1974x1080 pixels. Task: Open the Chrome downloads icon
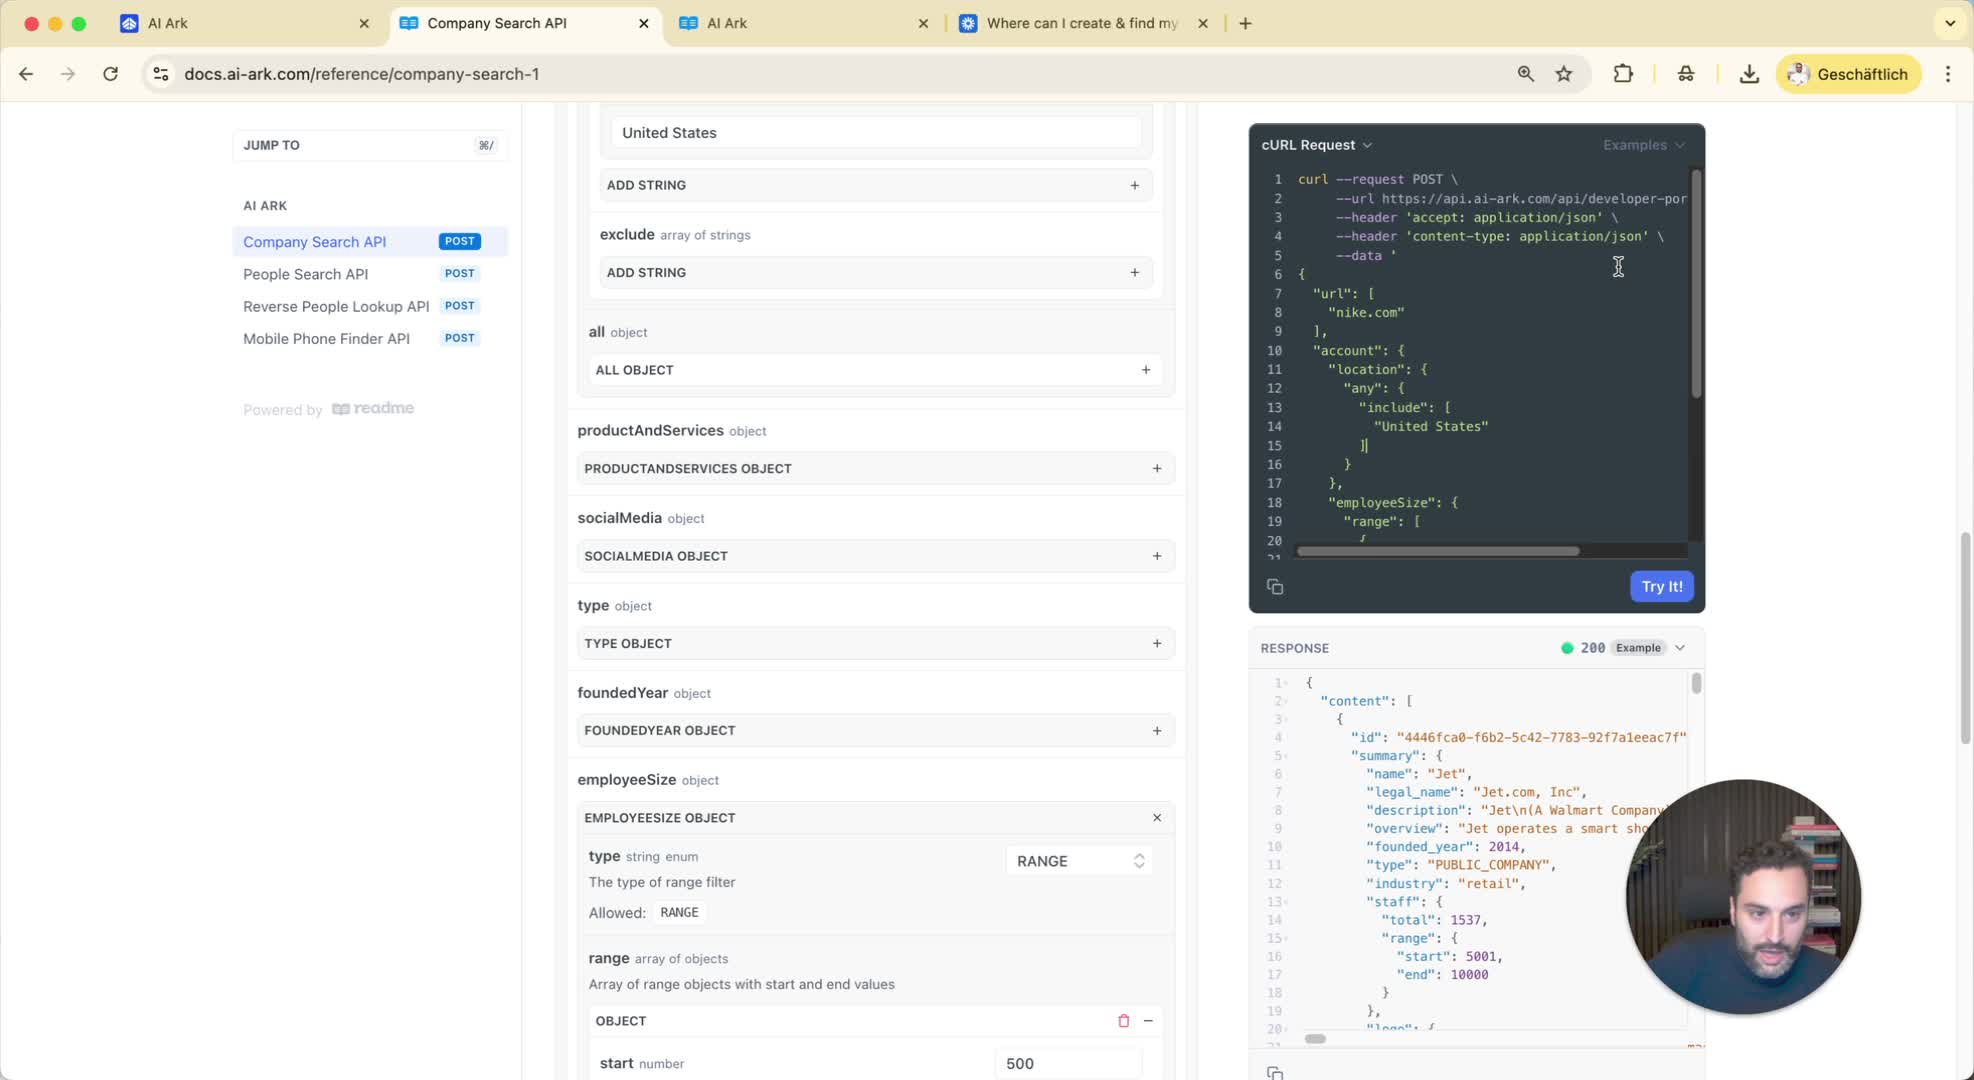click(1749, 74)
